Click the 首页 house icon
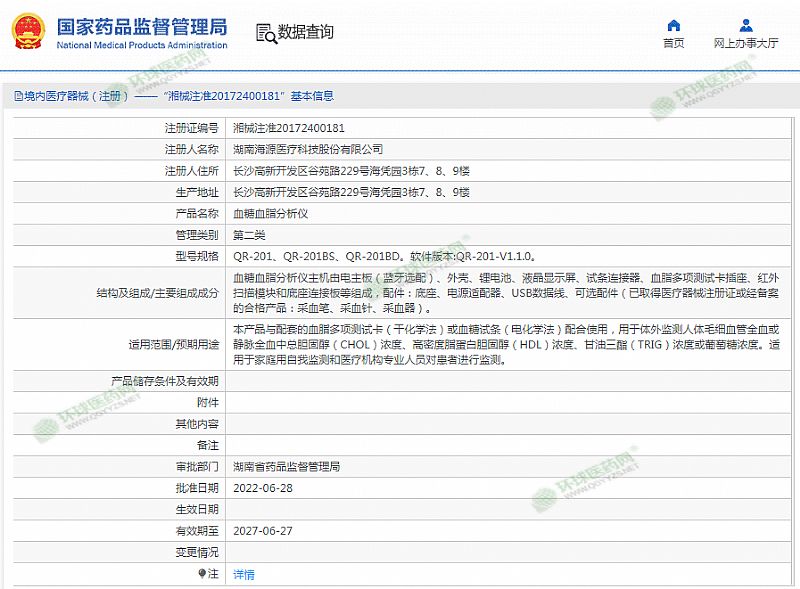The width and height of the screenshot is (800, 589). [674, 25]
